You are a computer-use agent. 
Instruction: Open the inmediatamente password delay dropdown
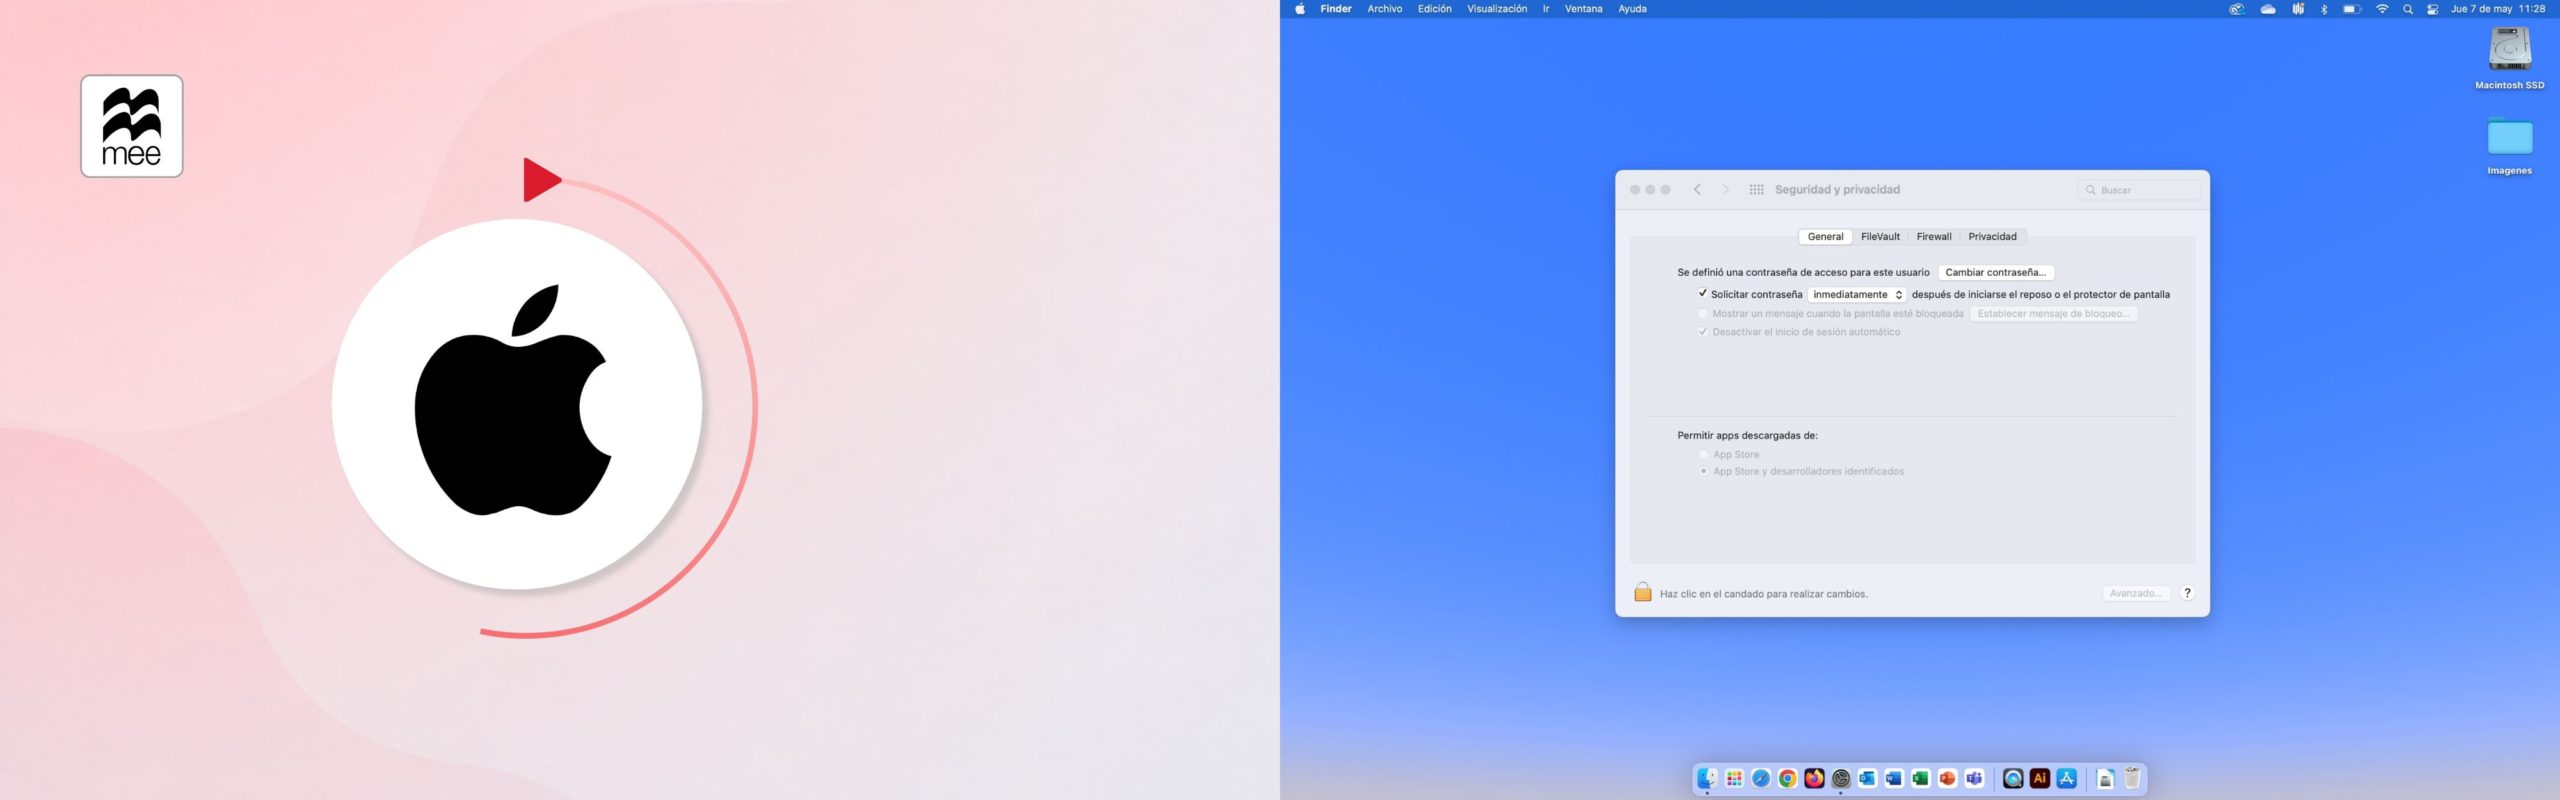(x=1857, y=294)
